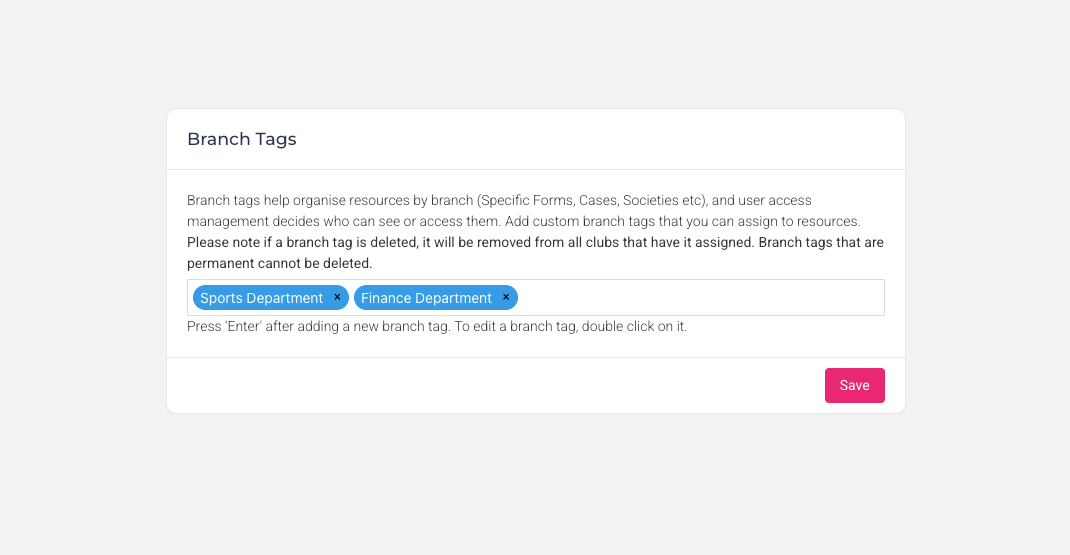Click the word 'Finance' in the second tag
The height and width of the screenshot is (555, 1070).
(x=386, y=298)
